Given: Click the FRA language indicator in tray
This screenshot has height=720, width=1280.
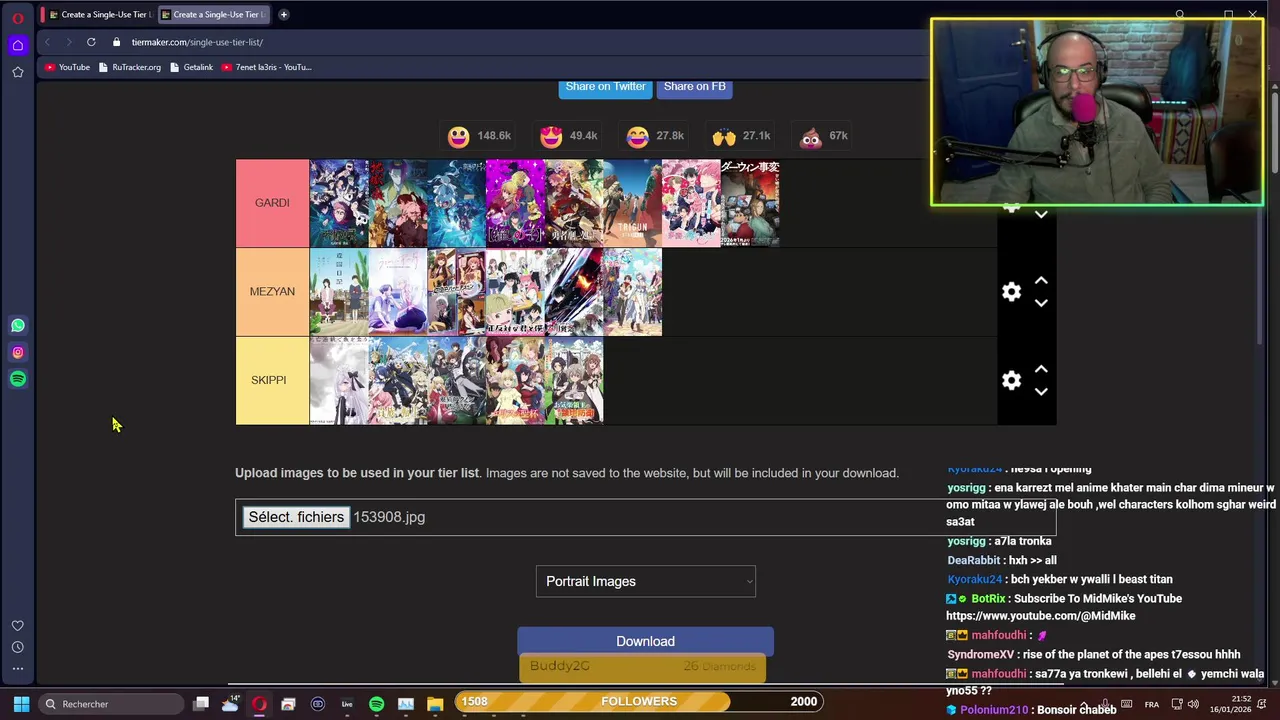Looking at the screenshot, I should [x=1152, y=704].
